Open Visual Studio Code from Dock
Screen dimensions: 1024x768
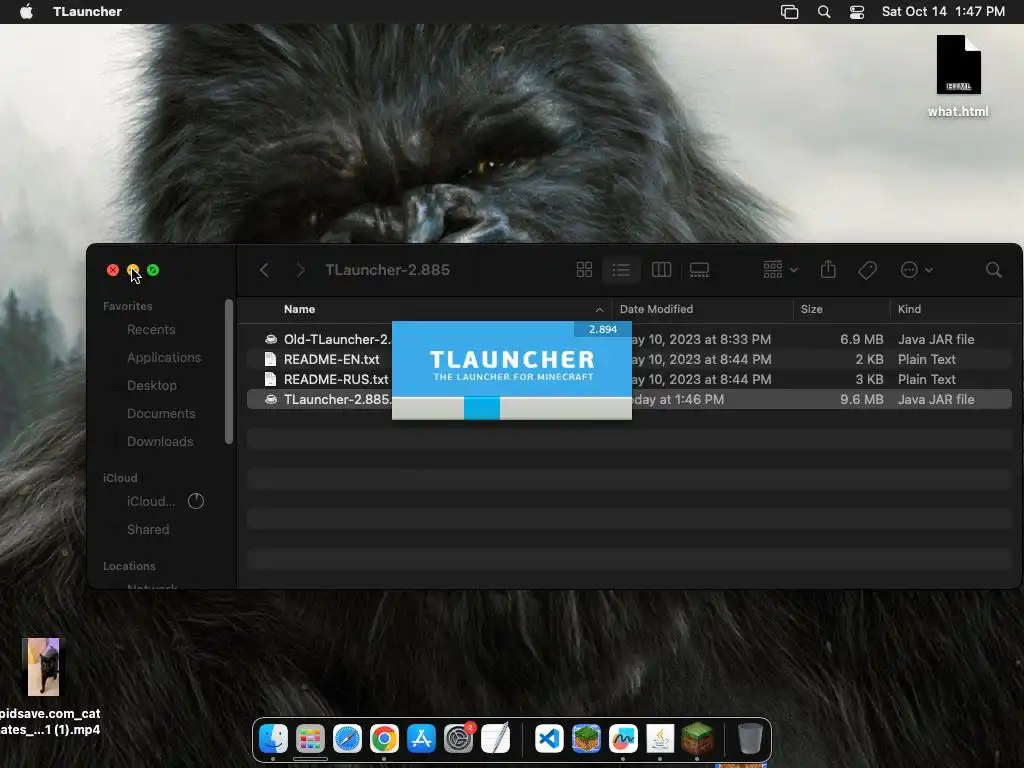[549, 739]
